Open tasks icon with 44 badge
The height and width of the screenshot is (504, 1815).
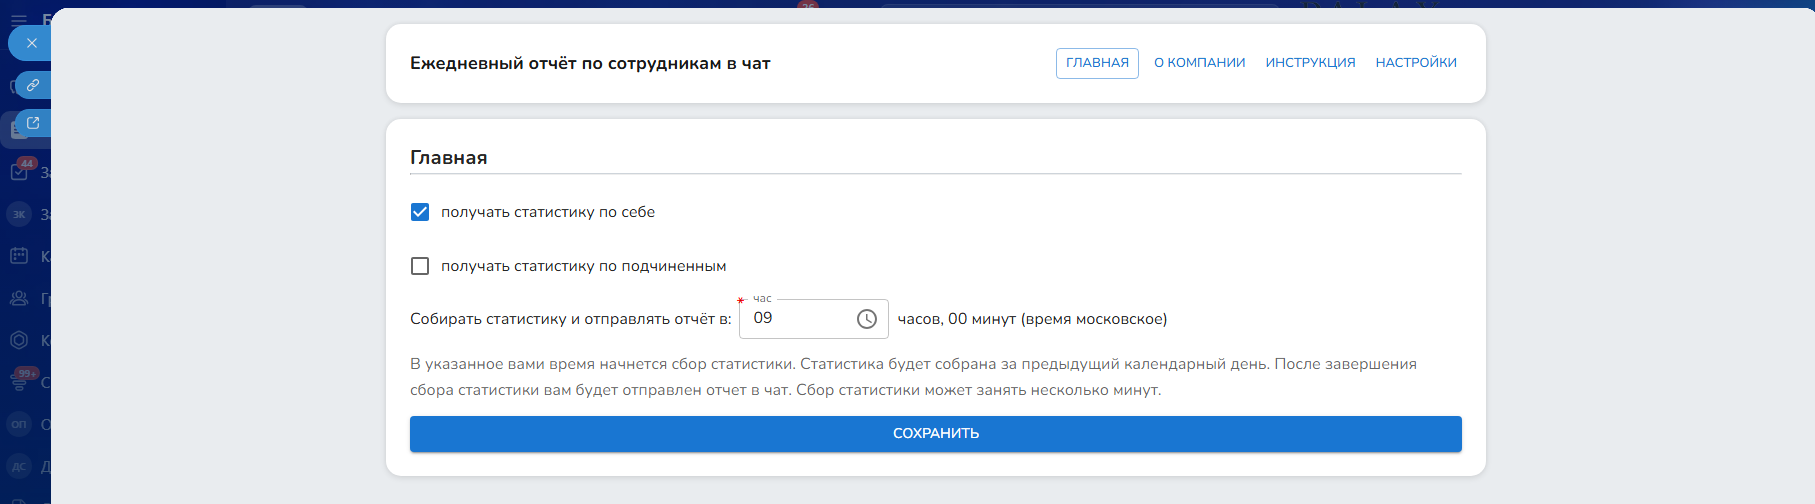19,172
